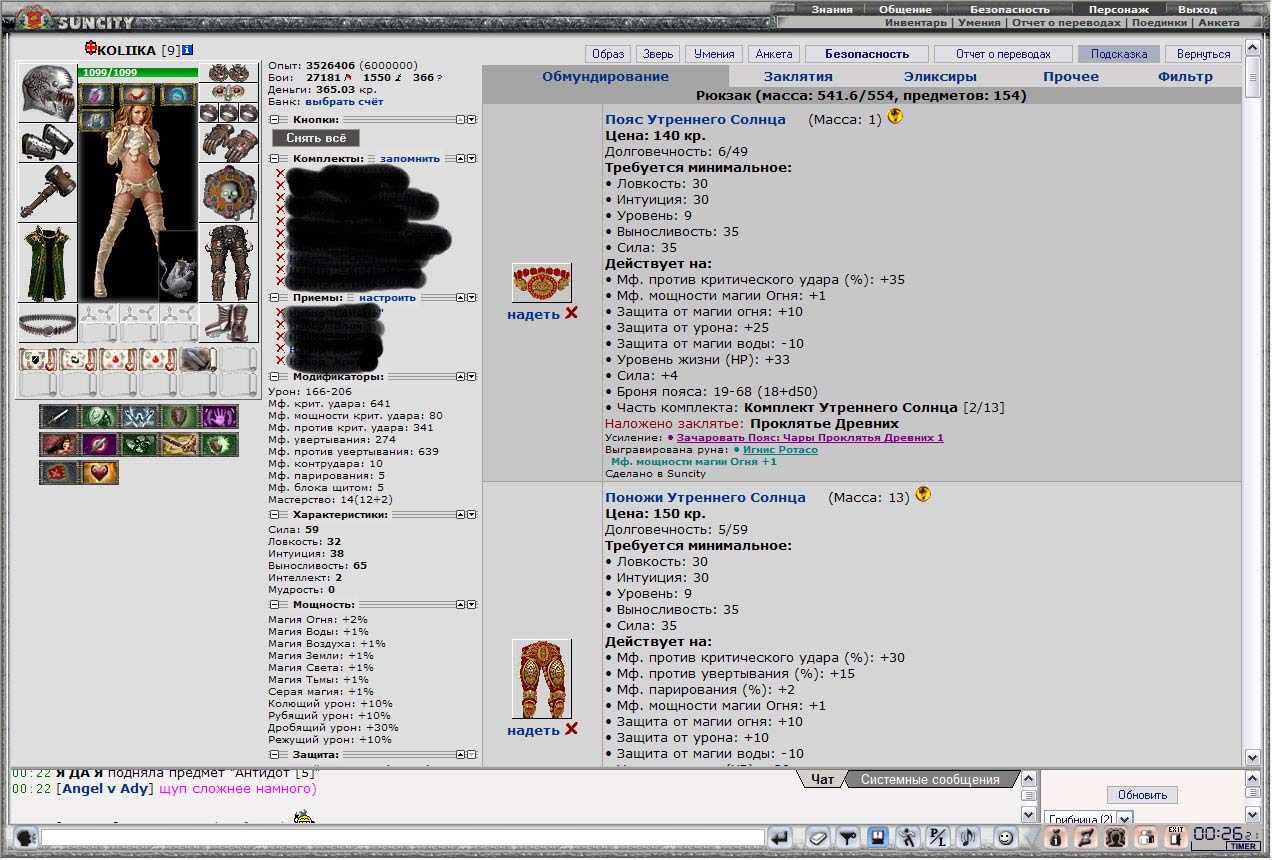
Task: Open the Грибница location dropdown
Action: pyautogui.click(x=1125, y=819)
